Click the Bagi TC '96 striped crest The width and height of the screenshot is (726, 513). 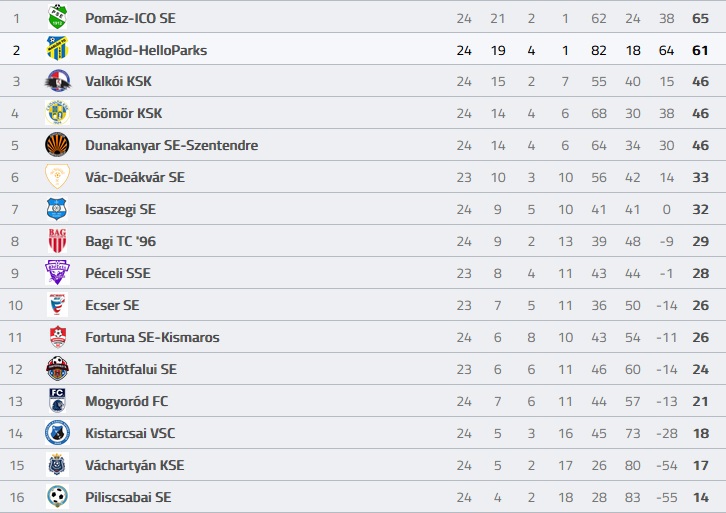[x=57, y=240]
